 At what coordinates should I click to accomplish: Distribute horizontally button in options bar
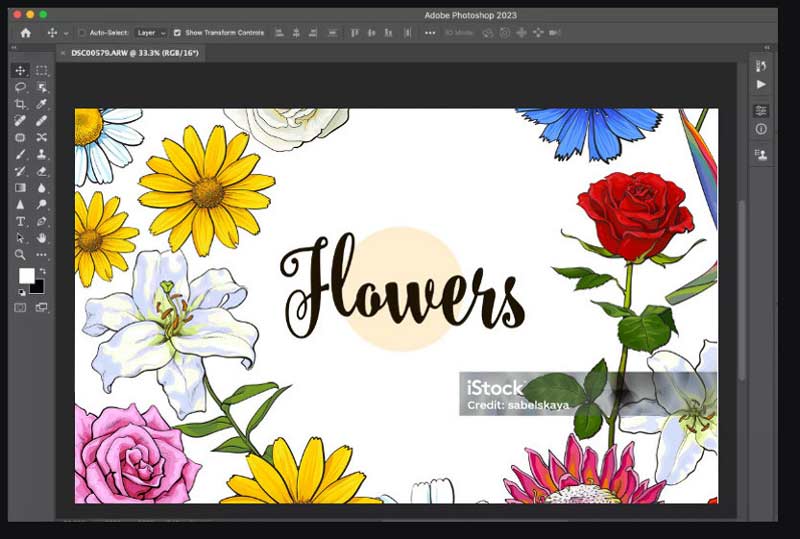407,33
